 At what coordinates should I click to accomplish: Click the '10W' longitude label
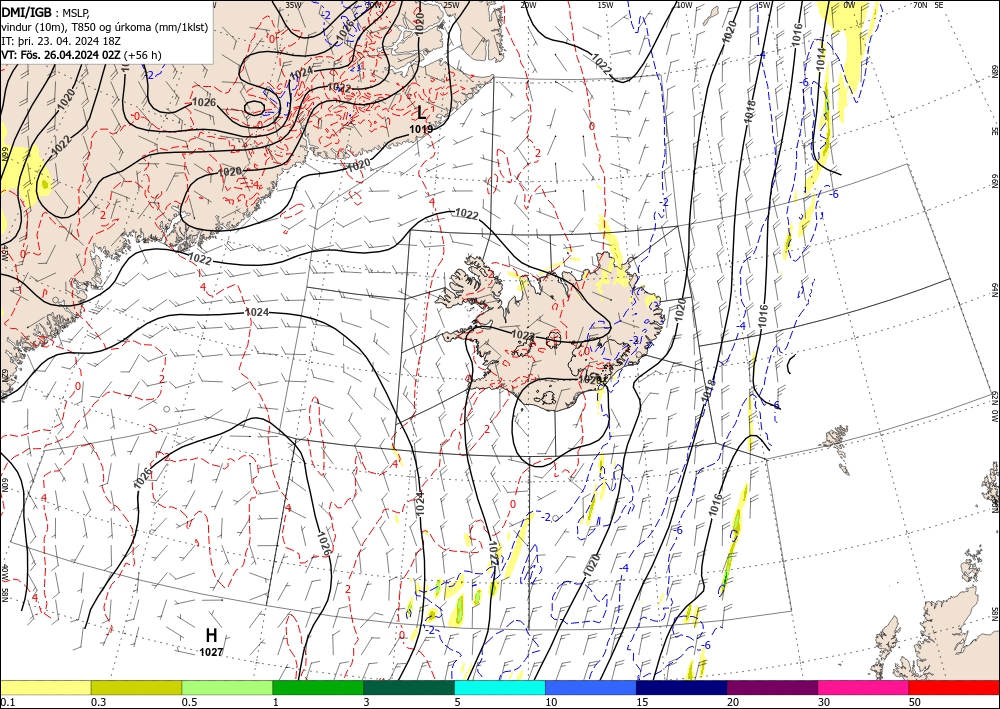pyautogui.click(x=684, y=5)
